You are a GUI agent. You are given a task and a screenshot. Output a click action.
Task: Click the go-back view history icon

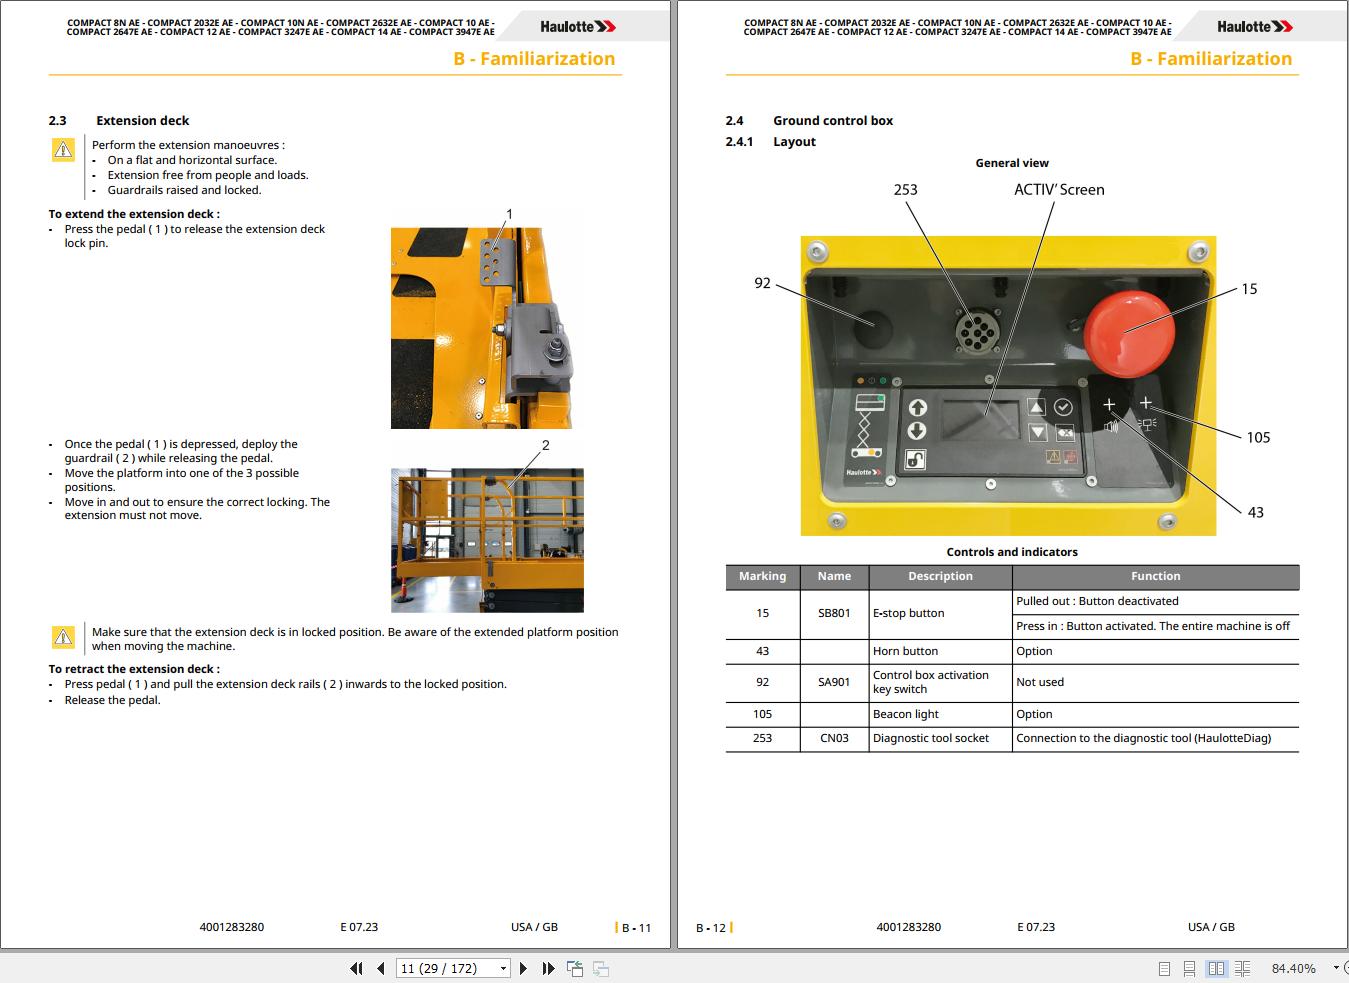(x=575, y=968)
